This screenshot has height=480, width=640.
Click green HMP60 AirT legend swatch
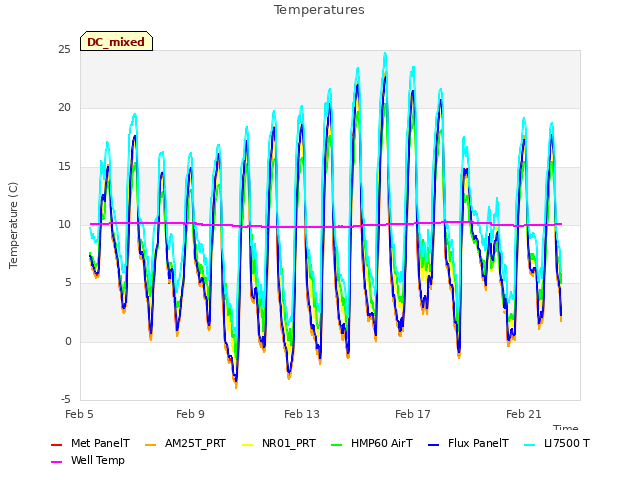pos(336,444)
